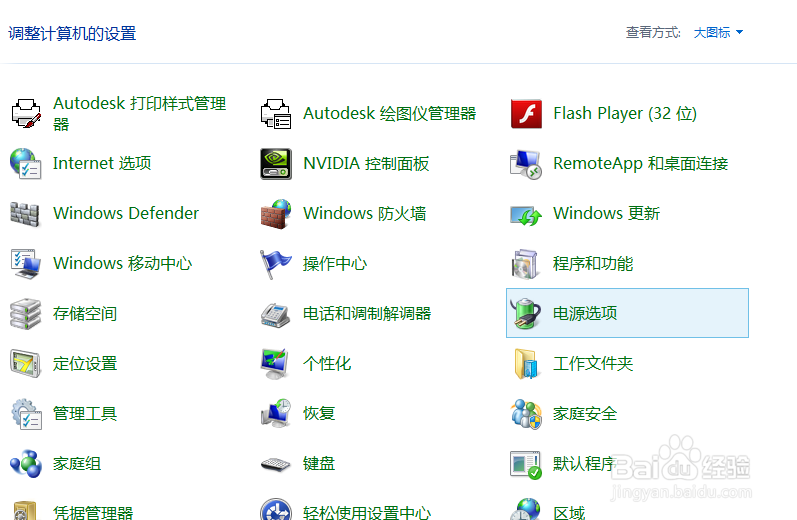Select the 存储空间 text

coord(85,313)
